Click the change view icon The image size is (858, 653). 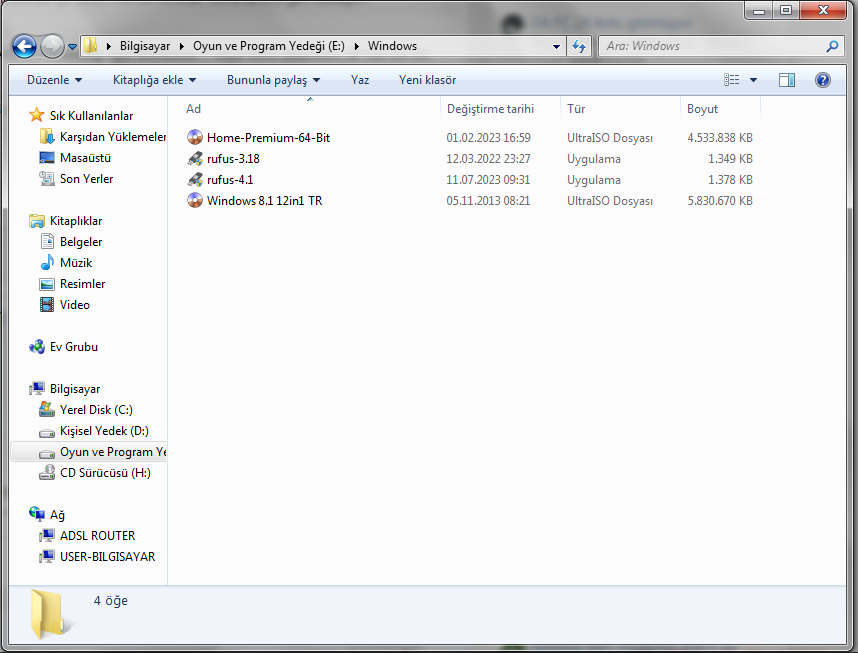pyautogui.click(x=732, y=80)
